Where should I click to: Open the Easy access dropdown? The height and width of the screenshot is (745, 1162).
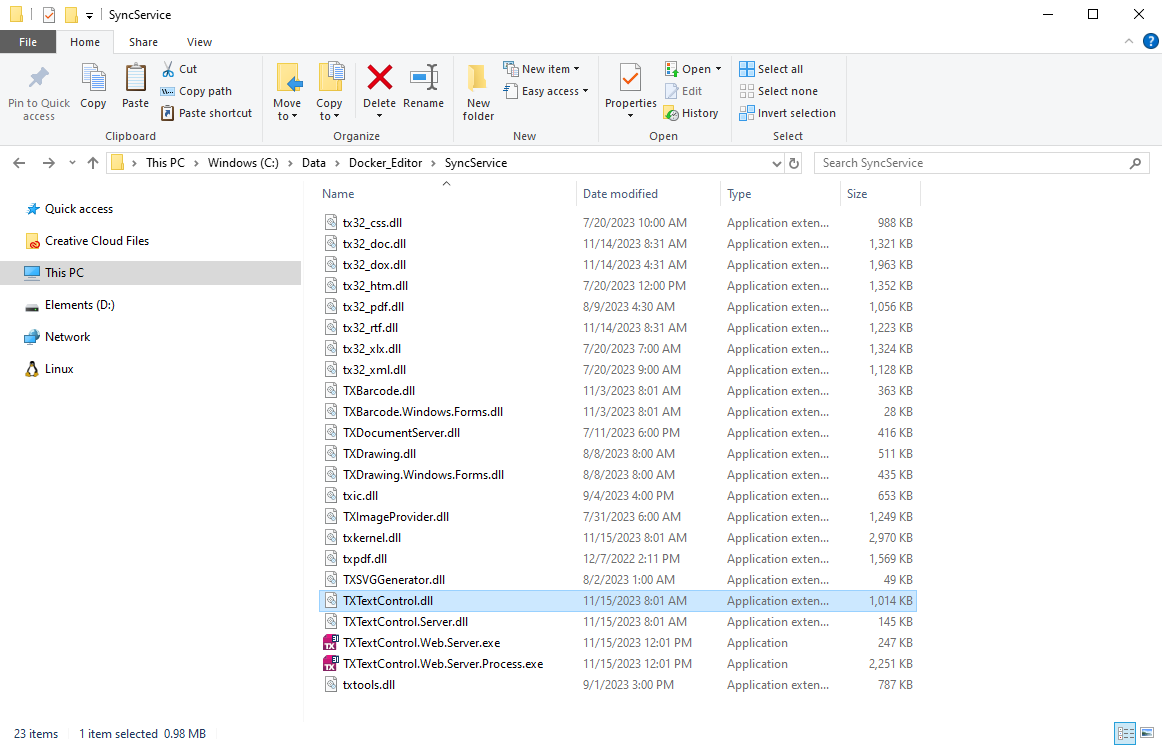[545, 91]
